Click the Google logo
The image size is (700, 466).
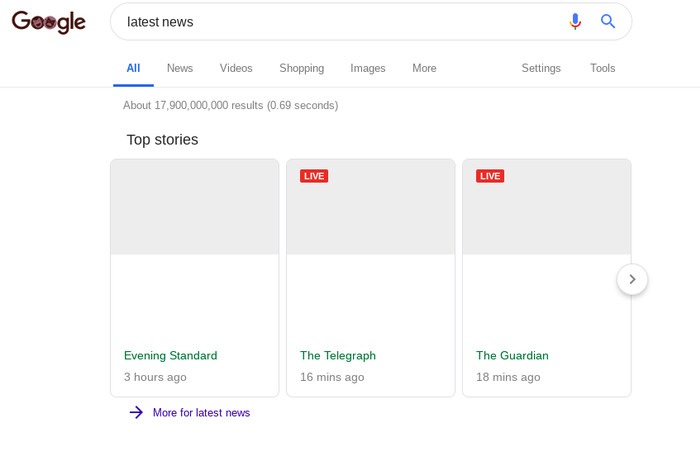coord(48,22)
